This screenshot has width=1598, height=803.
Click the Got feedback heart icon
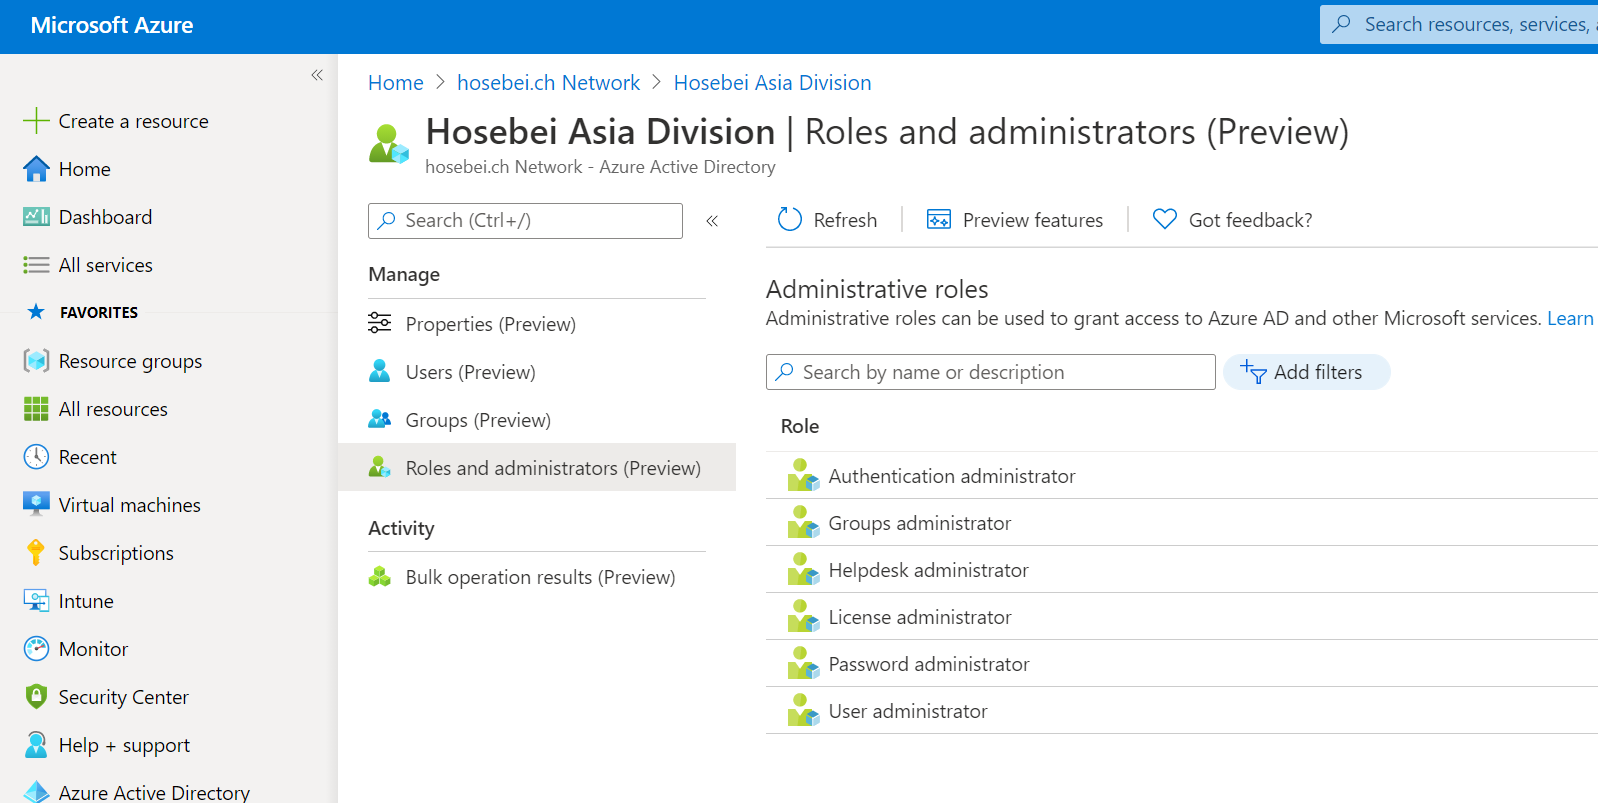(x=1165, y=219)
